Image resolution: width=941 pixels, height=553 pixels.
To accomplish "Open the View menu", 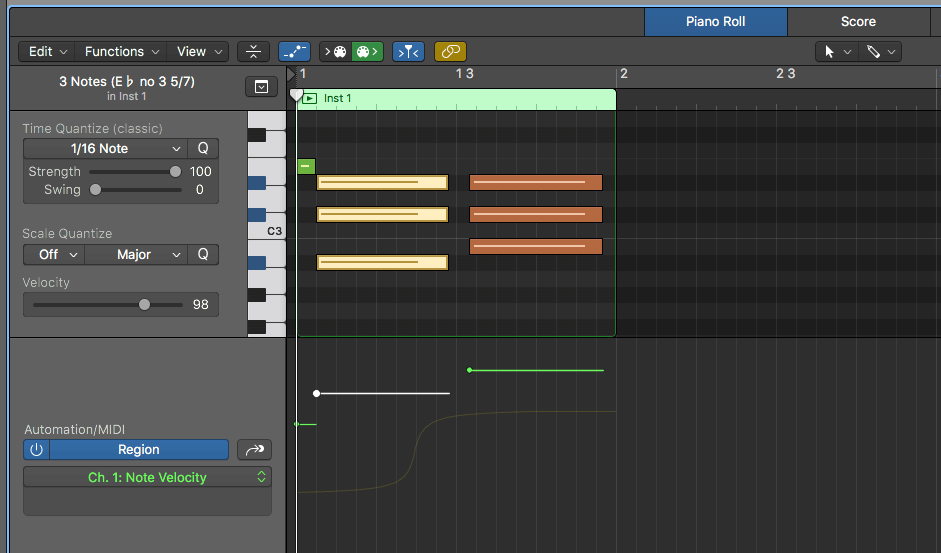I will pos(199,52).
